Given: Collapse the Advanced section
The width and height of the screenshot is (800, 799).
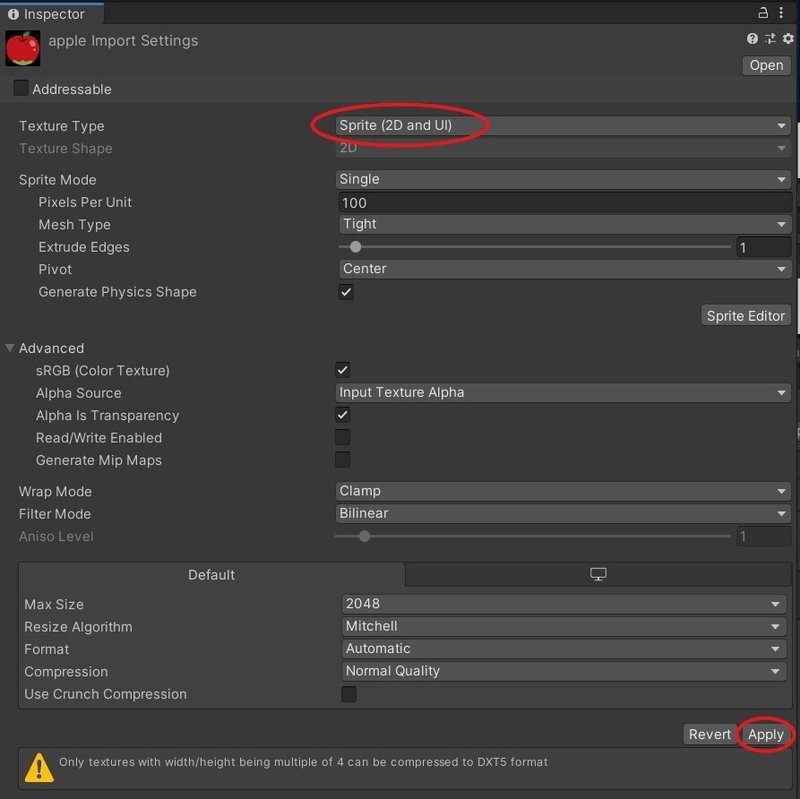Looking at the screenshot, I should click(10, 348).
